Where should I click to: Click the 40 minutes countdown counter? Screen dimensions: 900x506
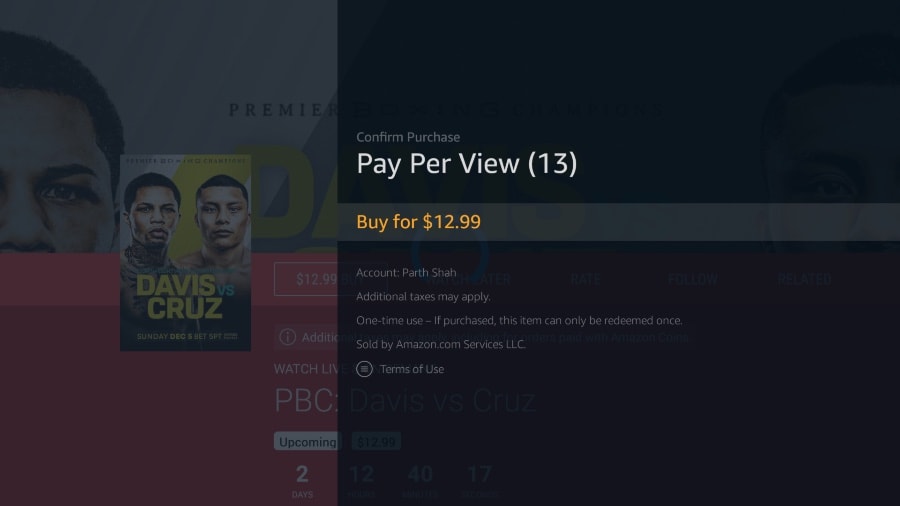click(420, 481)
